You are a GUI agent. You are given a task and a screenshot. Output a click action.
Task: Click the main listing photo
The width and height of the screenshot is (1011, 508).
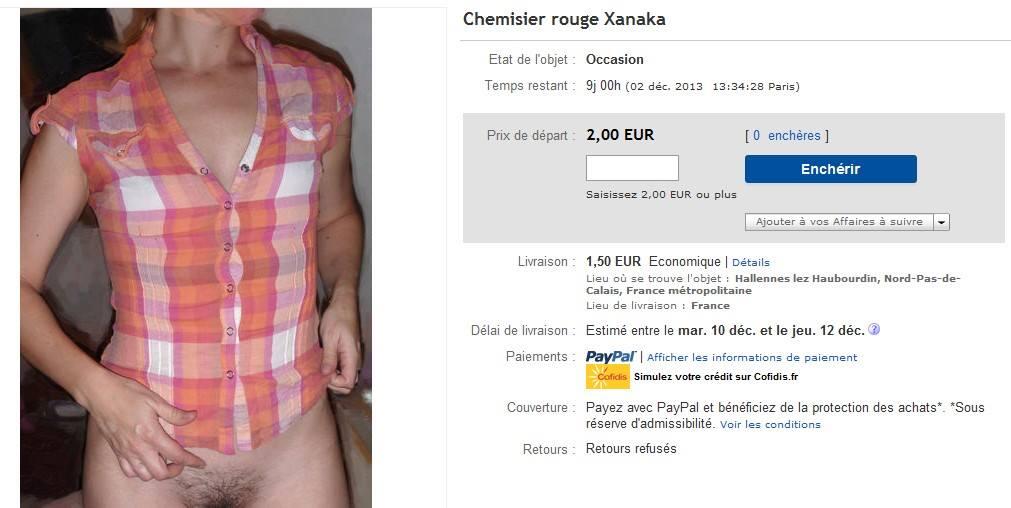(196, 258)
